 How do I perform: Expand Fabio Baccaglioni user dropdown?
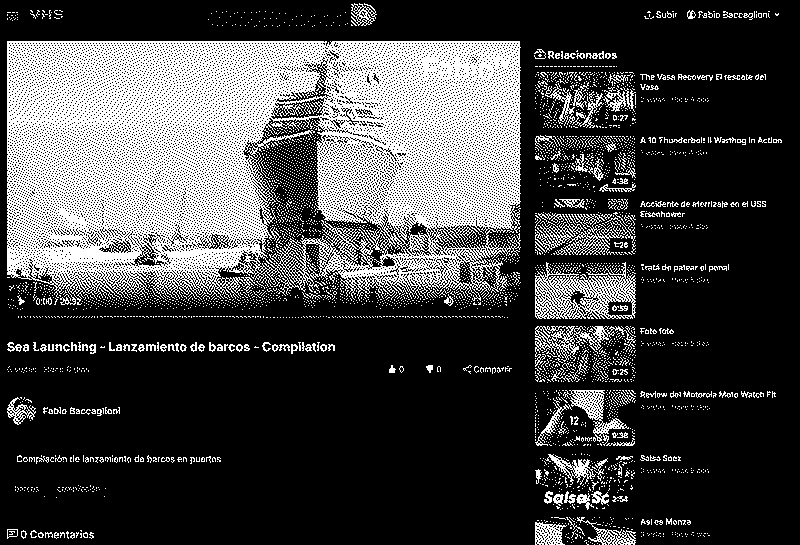pos(732,15)
